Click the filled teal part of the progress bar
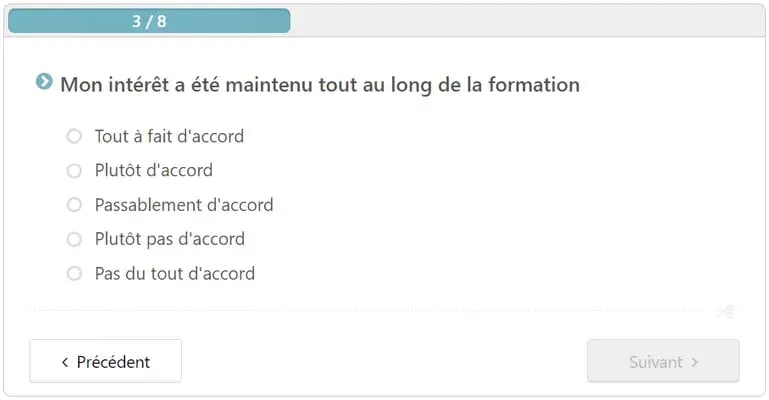769x400 pixels. [x=149, y=21]
